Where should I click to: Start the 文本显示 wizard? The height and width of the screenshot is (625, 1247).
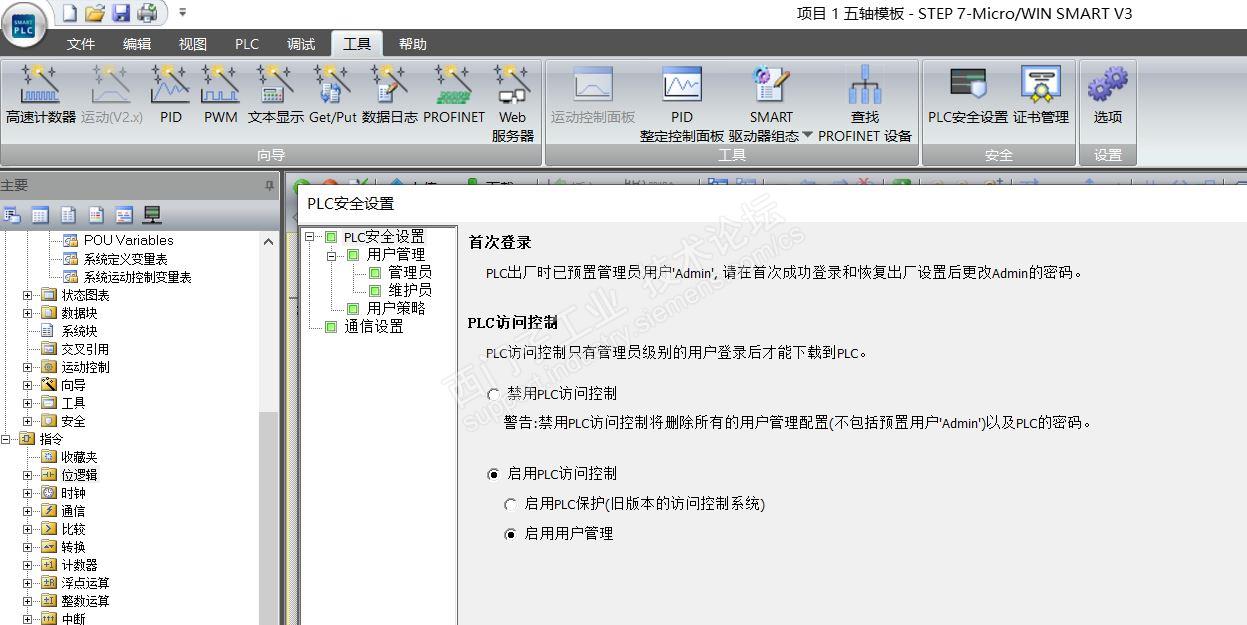point(275,96)
